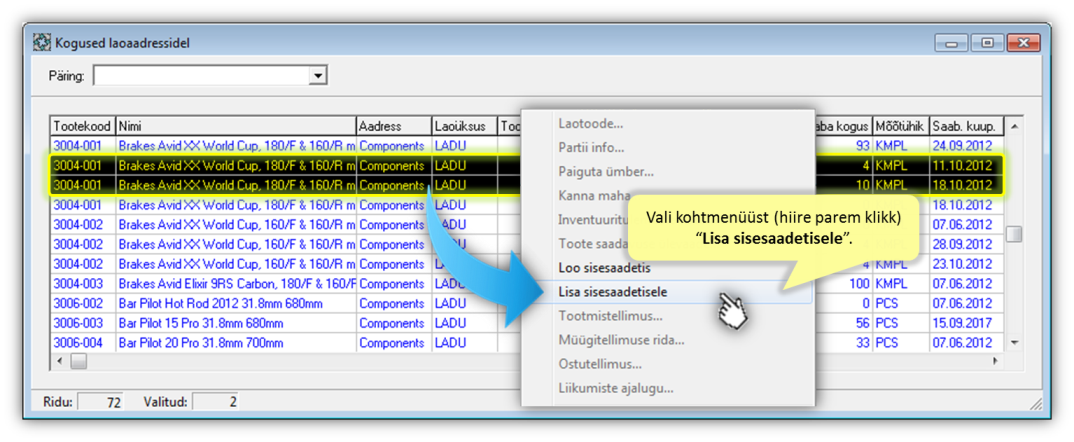
Task: Open 'Tootmistellimus...' menu entry
Action: click(x=610, y=317)
